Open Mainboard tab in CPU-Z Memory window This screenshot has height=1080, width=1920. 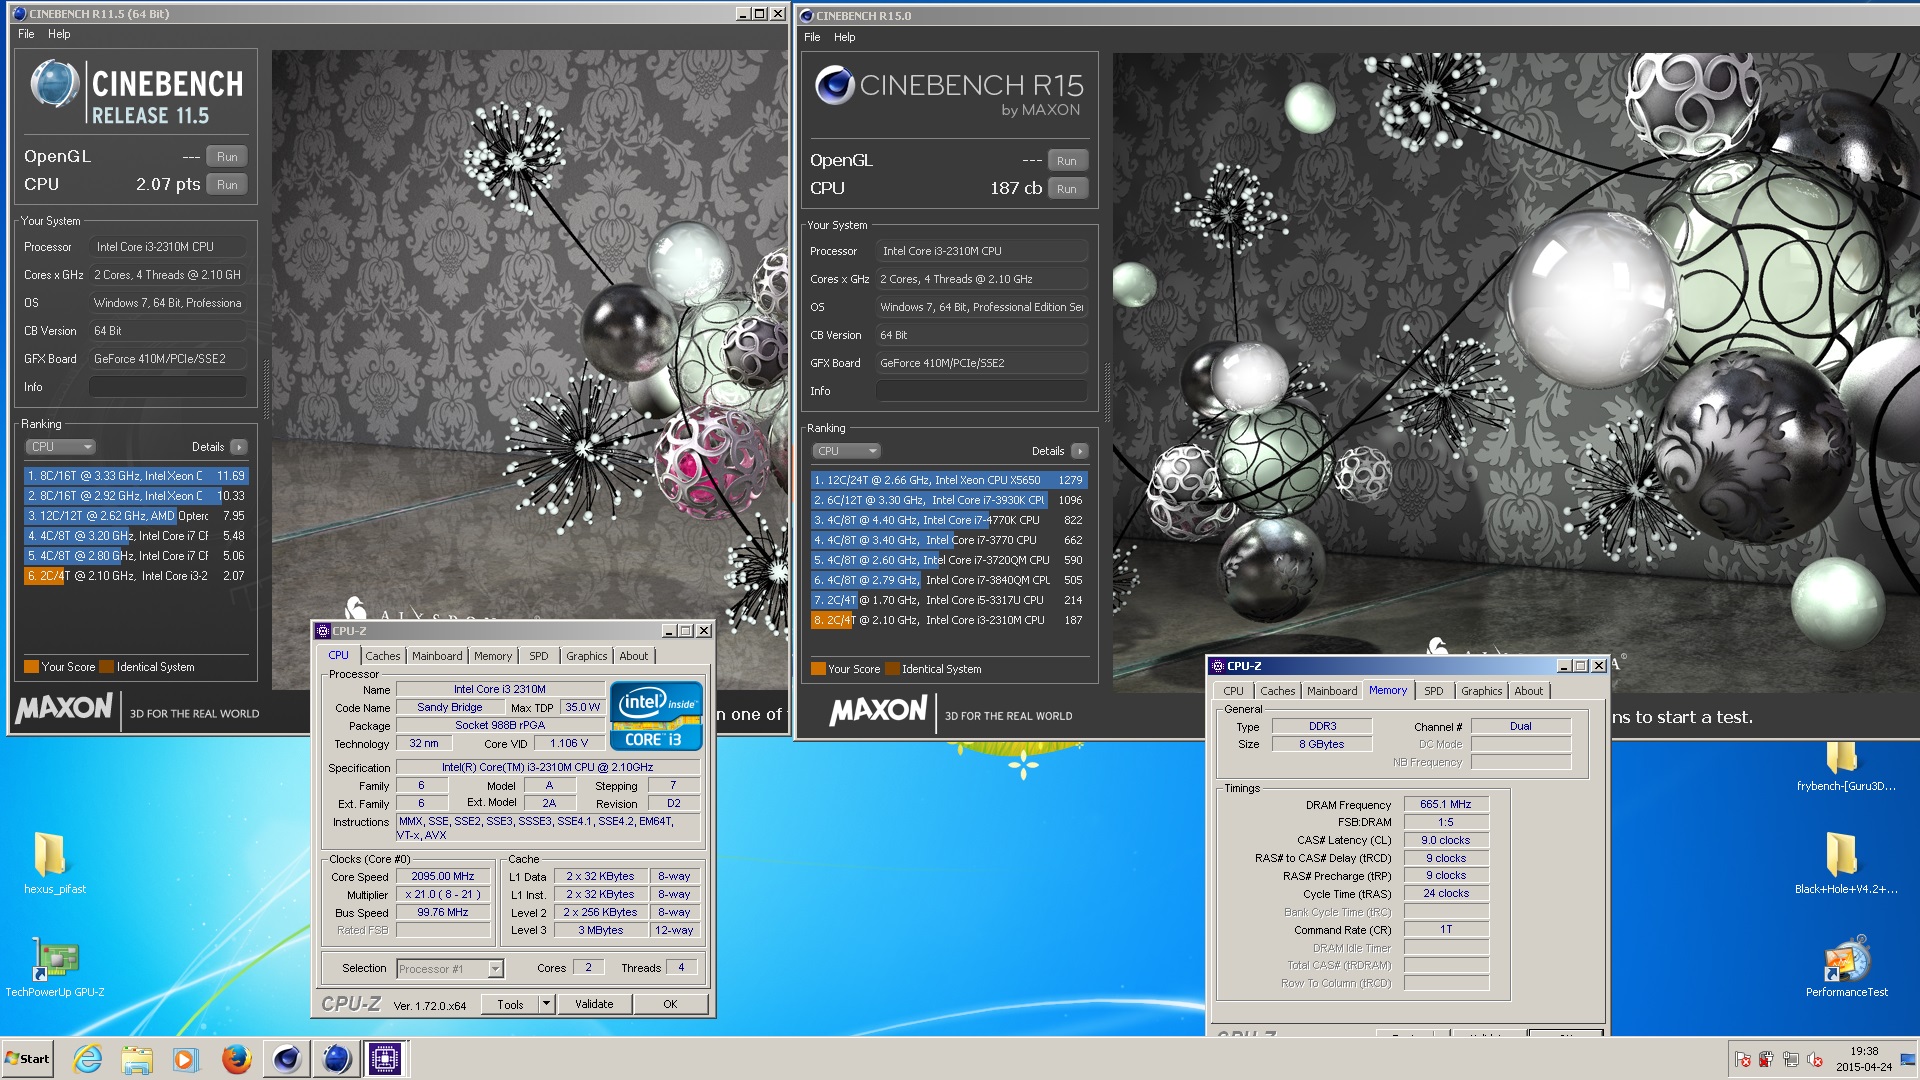(x=1332, y=691)
